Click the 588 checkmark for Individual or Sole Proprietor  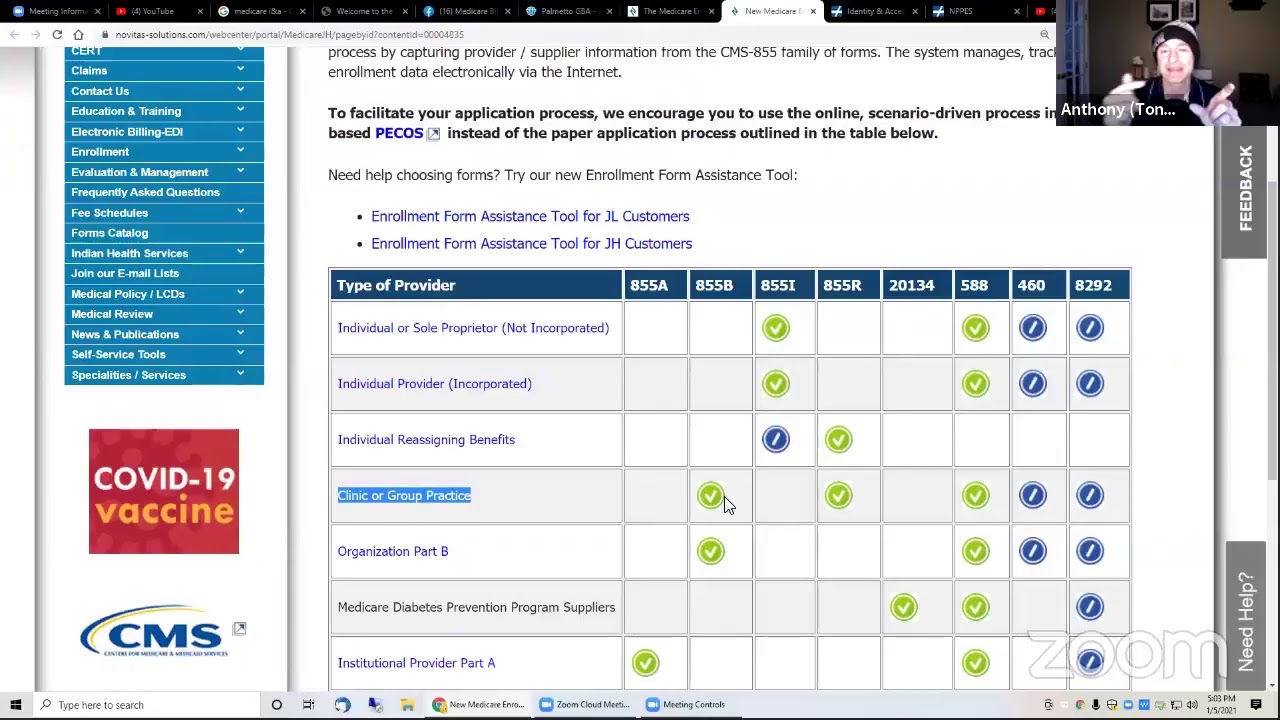pos(975,328)
